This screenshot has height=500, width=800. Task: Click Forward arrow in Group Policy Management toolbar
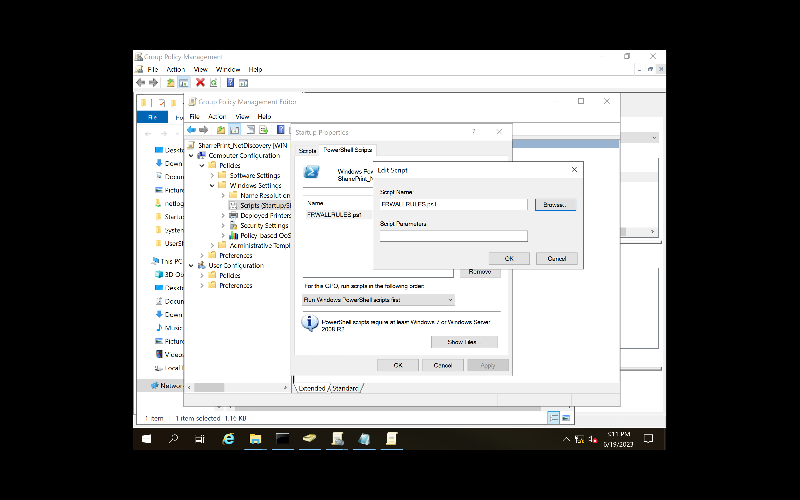pyautogui.click(x=153, y=83)
